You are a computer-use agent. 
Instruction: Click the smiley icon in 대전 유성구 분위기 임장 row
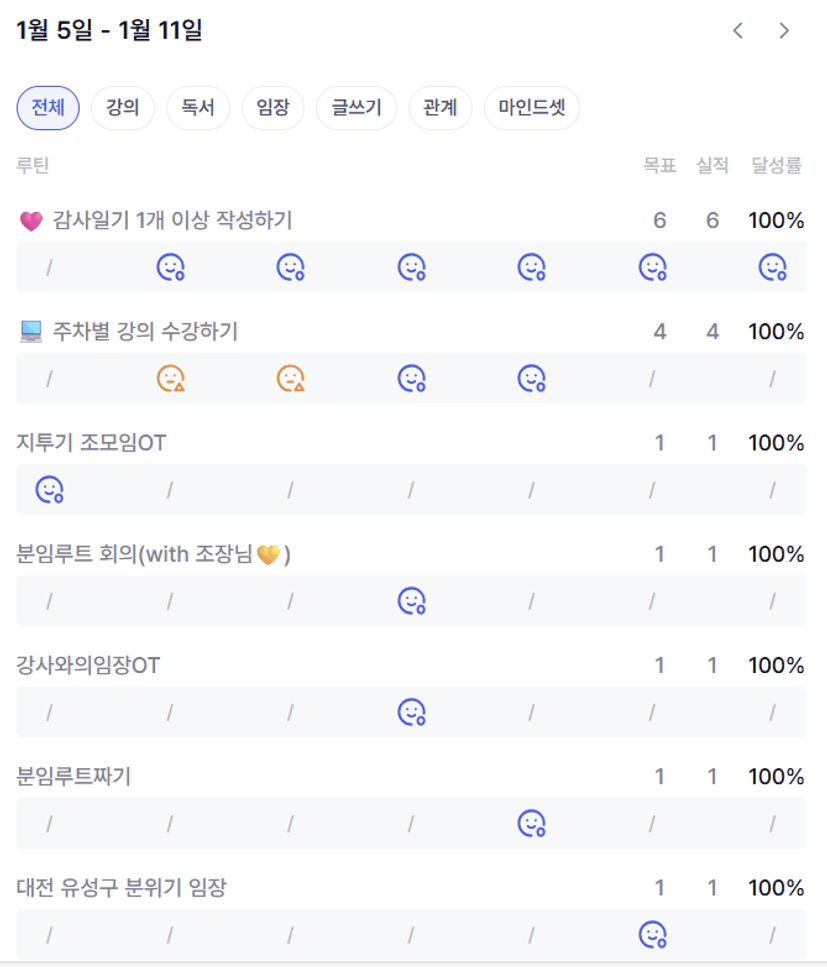pyautogui.click(x=652, y=934)
